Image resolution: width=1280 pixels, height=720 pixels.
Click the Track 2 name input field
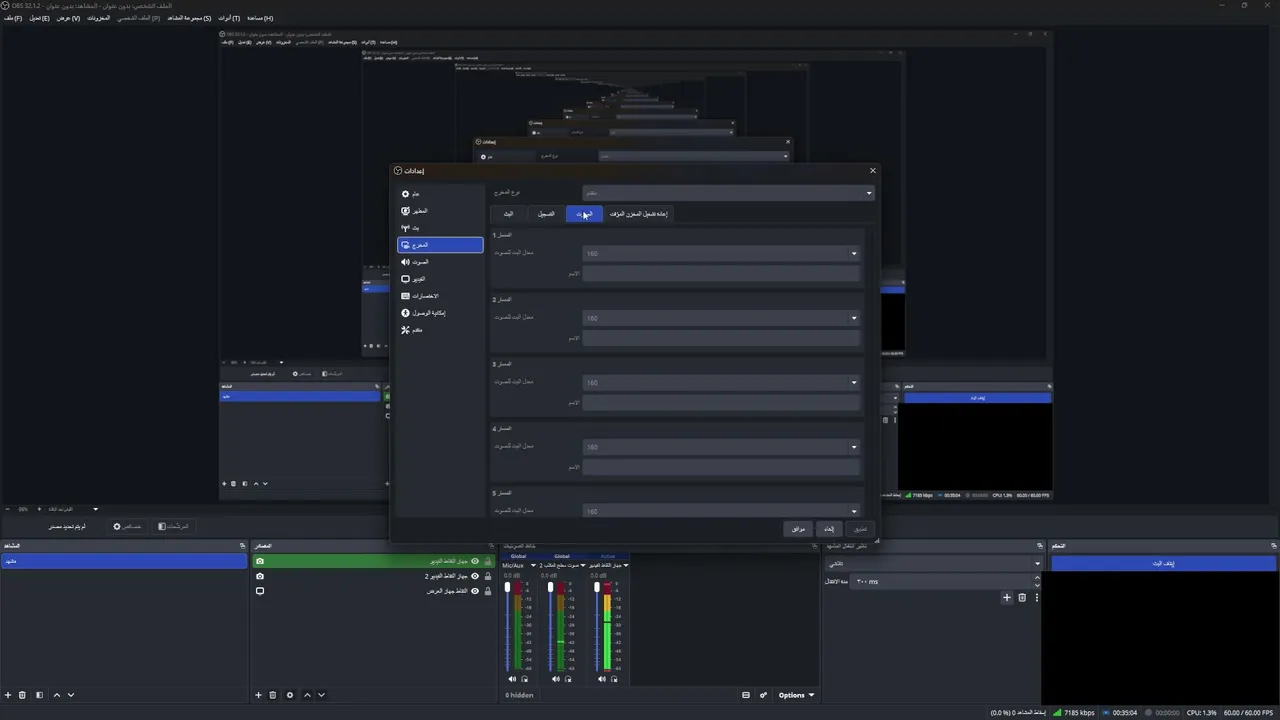(x=721, y=338)
